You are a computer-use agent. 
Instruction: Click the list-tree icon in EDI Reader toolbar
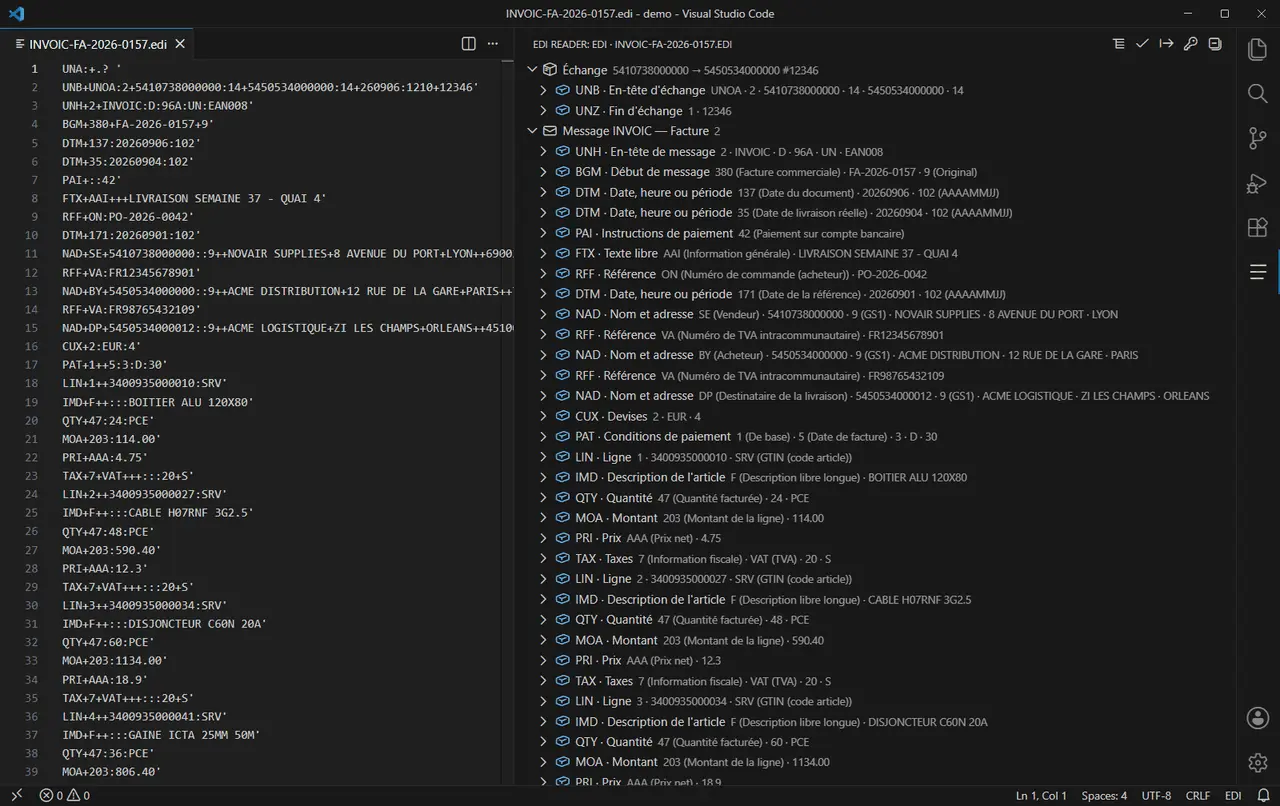tap(1119, 44)
